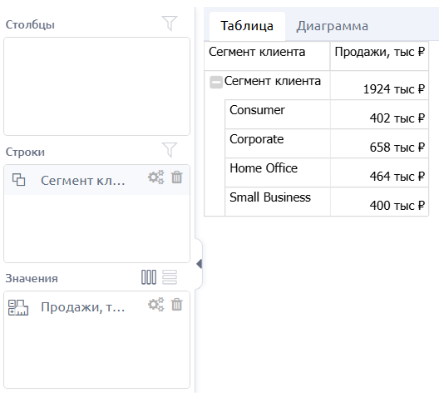Switch to the Диаграмма tab

tap(332, 26)
